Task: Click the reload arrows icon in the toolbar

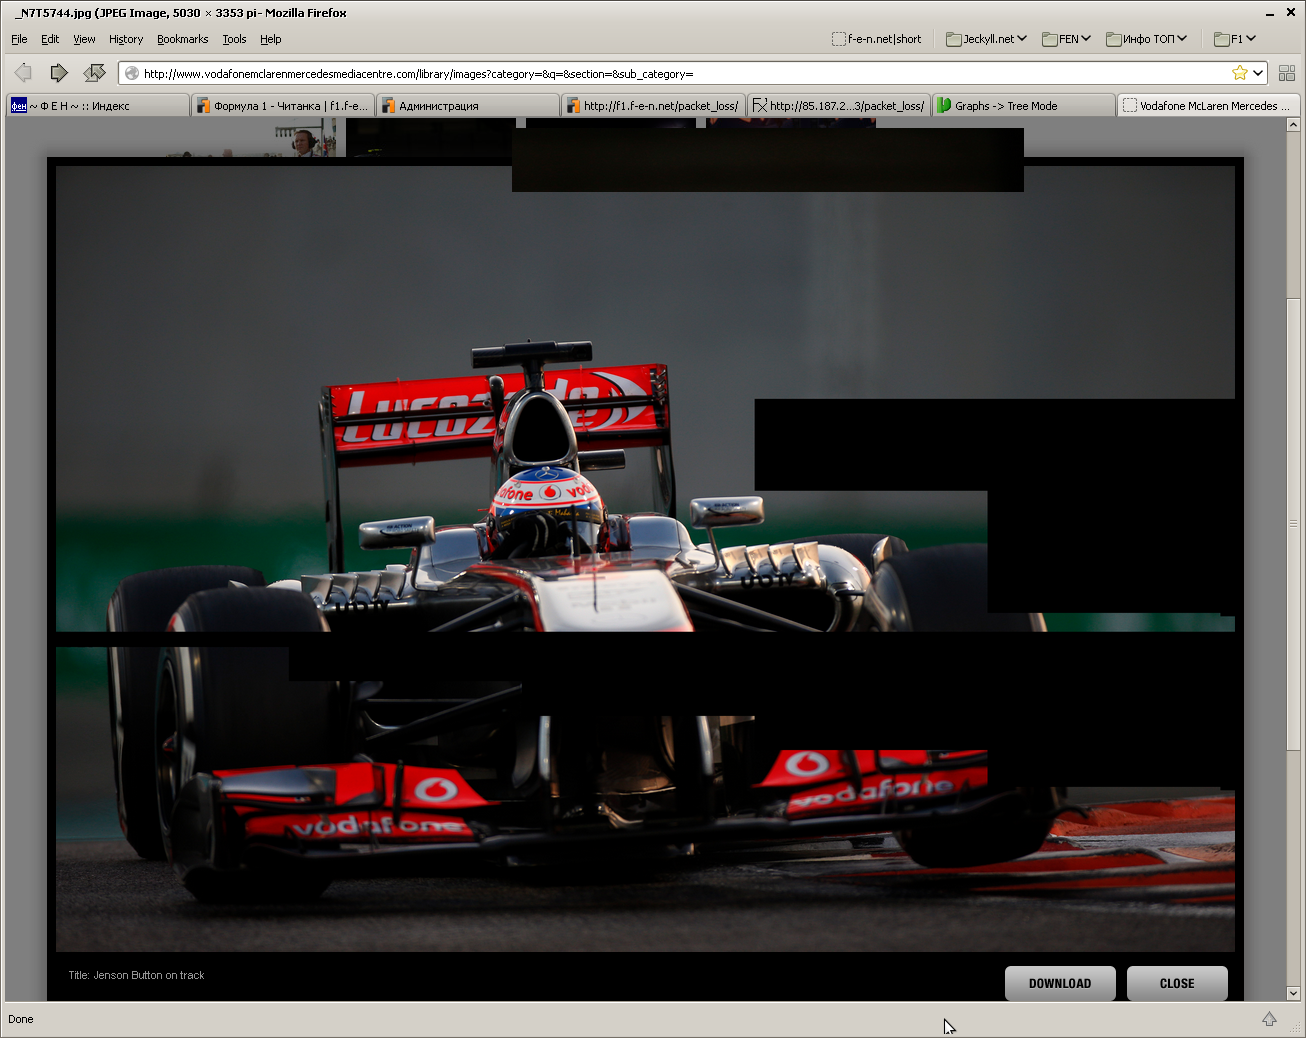Action: (x=95, y=72)
